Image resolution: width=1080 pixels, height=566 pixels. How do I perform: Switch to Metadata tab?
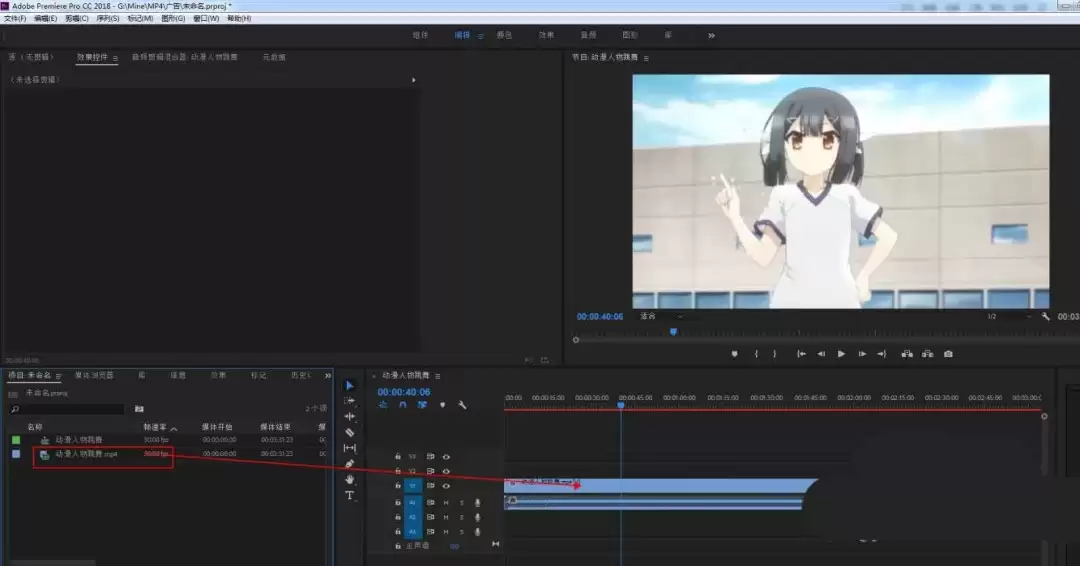274,57
